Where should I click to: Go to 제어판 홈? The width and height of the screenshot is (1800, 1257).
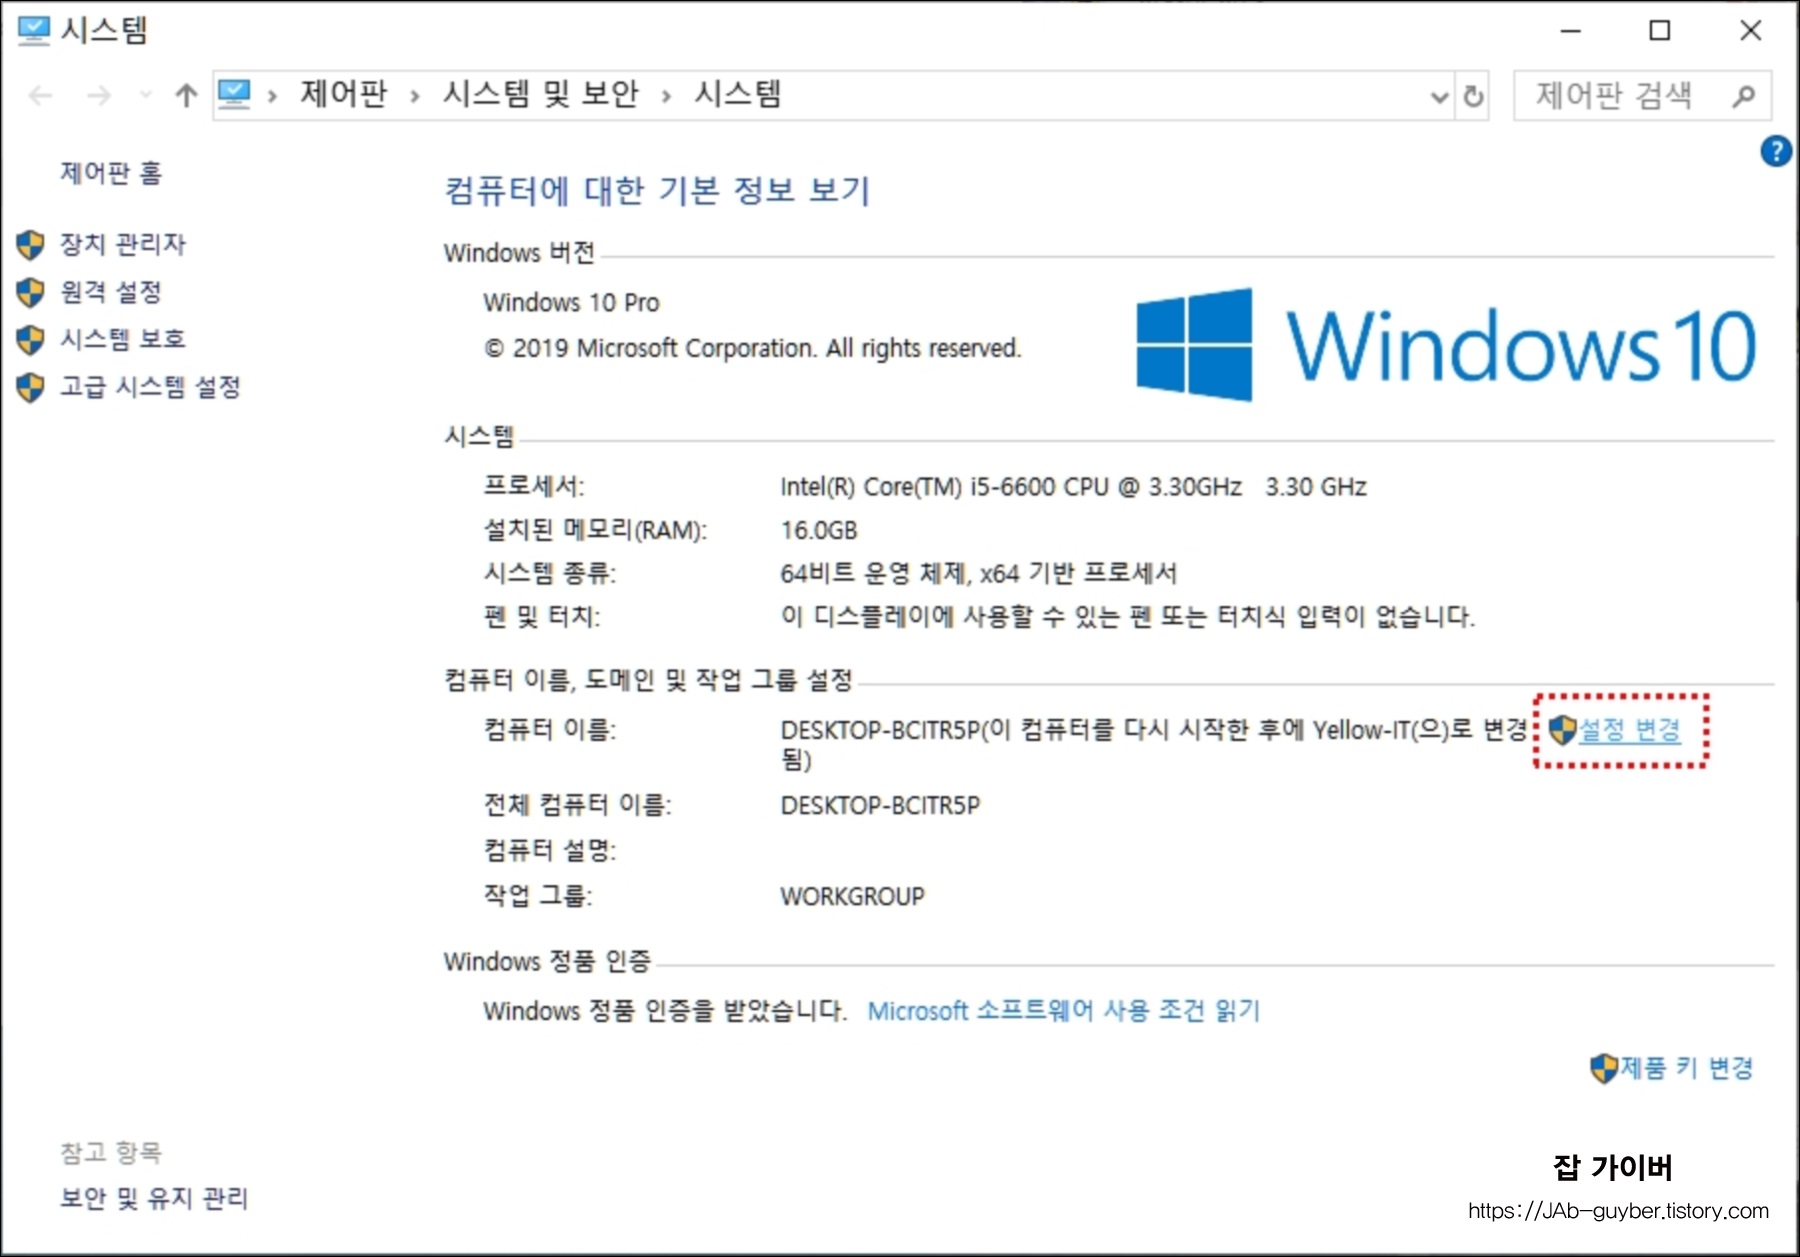pyautogui.click(x=111, y=173)
